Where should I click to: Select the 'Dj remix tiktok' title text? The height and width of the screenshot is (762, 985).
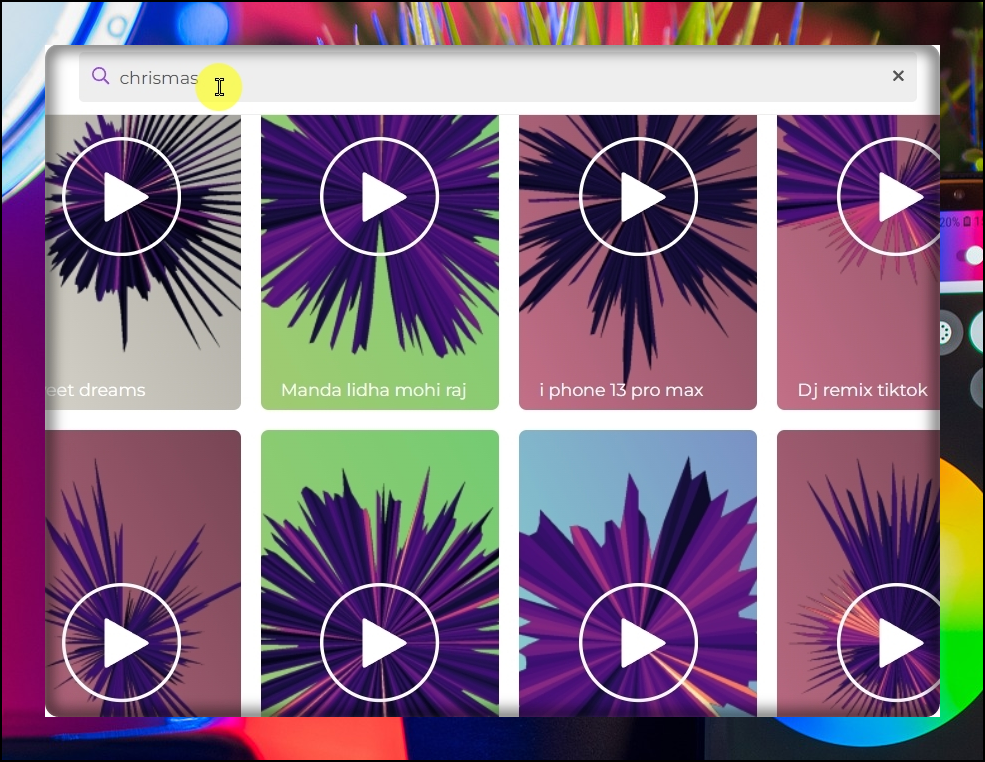point(863,390)
